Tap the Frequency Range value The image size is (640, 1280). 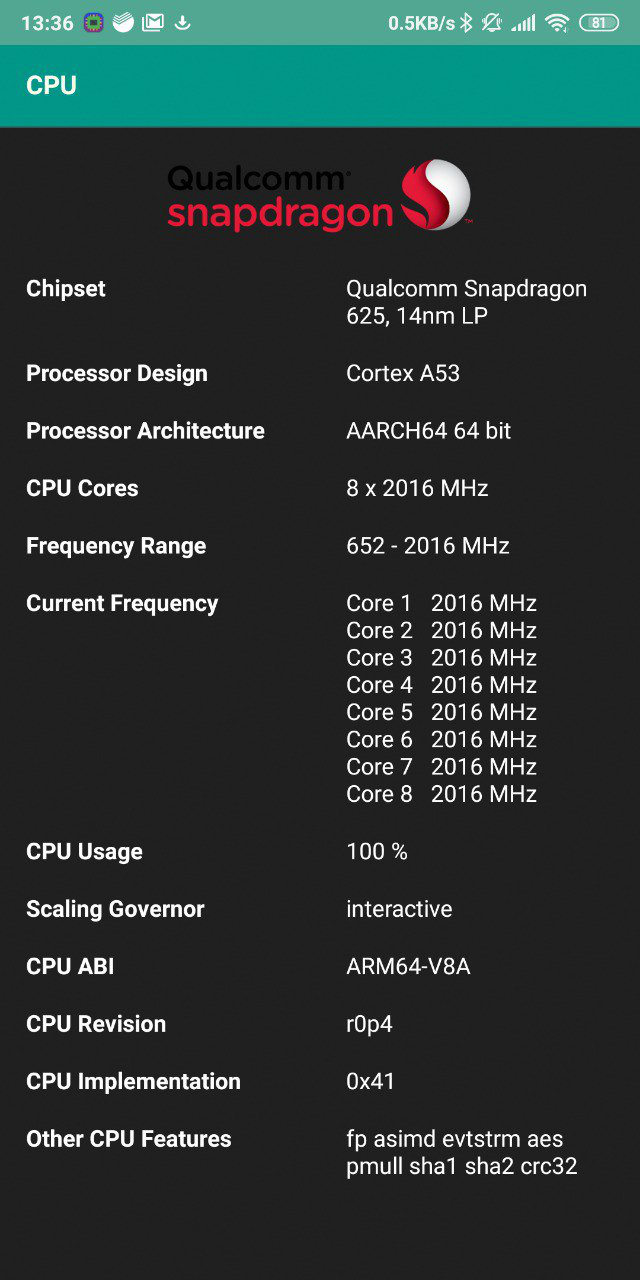pyautogui.click(x=428, y=546)
